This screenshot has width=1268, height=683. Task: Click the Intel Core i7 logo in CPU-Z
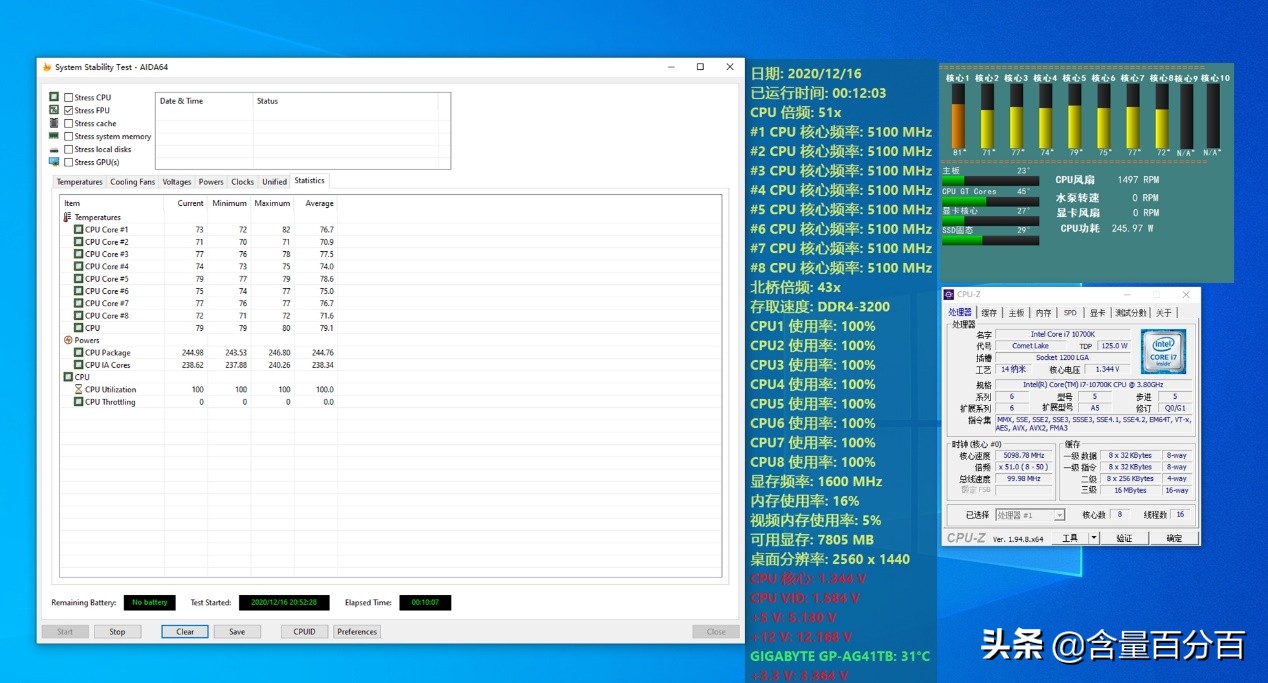click(1163, 352)
